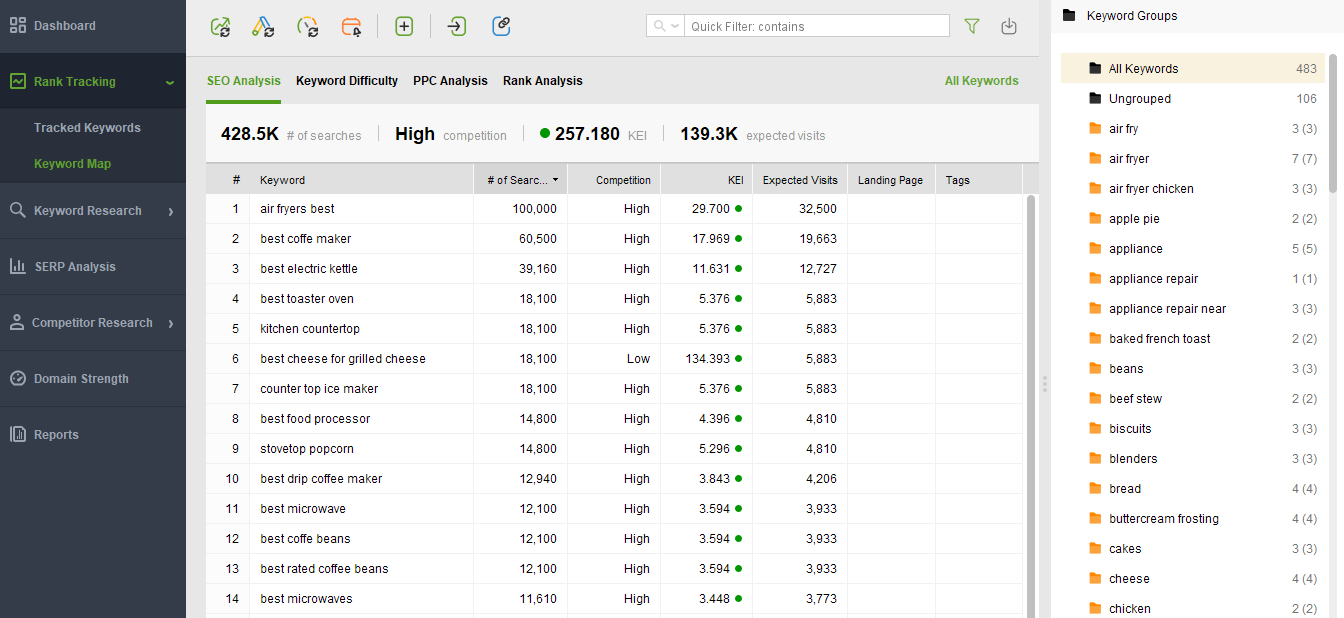Viewport: 1344px width, 618px height.
Task: Select the best cheese for grilled cheese row
Action: [614, 359]
